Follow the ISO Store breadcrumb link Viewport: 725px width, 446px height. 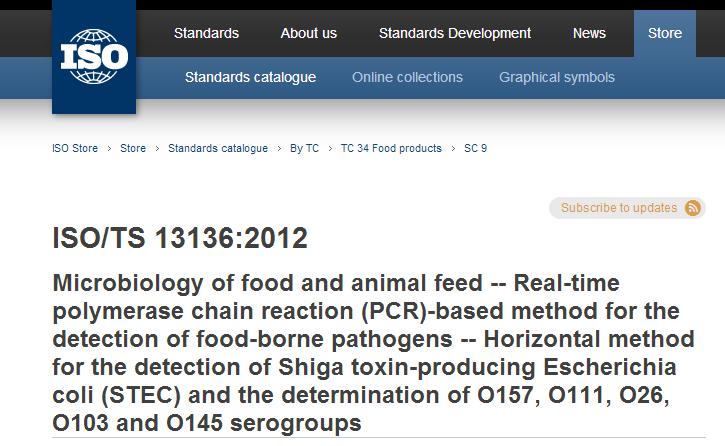[x=75, y=148]
